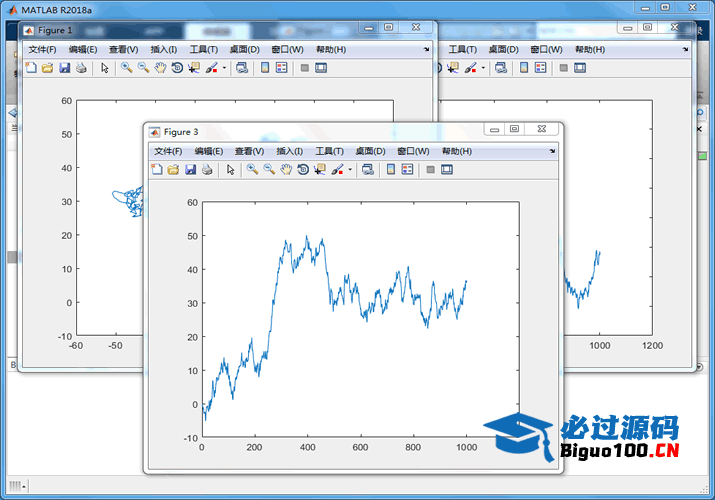Click New Figure icon in Figure 3
The image size is (715, 500).
point(157,170)
